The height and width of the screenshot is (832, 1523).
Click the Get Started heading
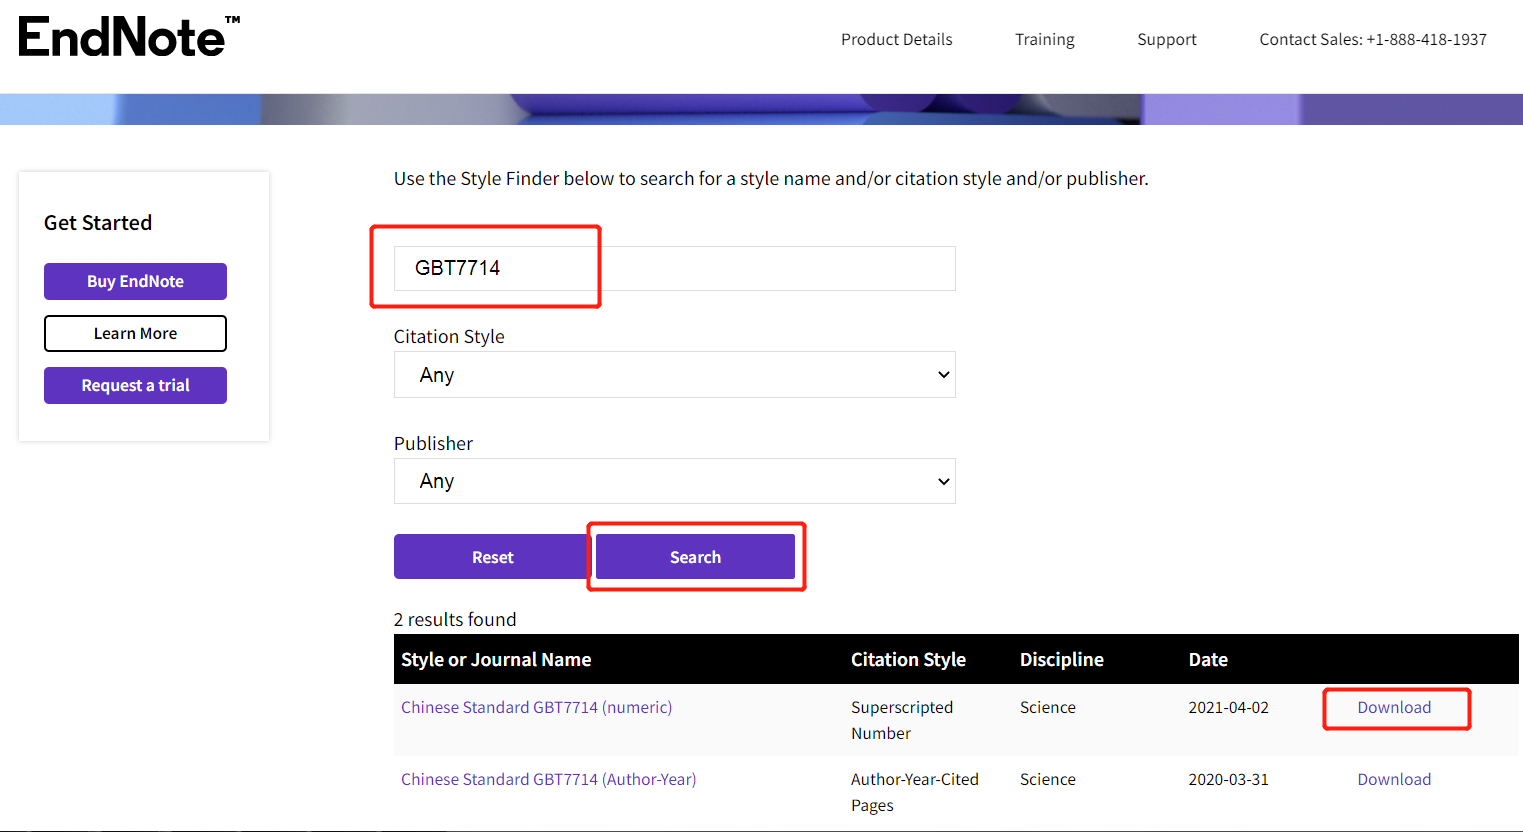98,223
